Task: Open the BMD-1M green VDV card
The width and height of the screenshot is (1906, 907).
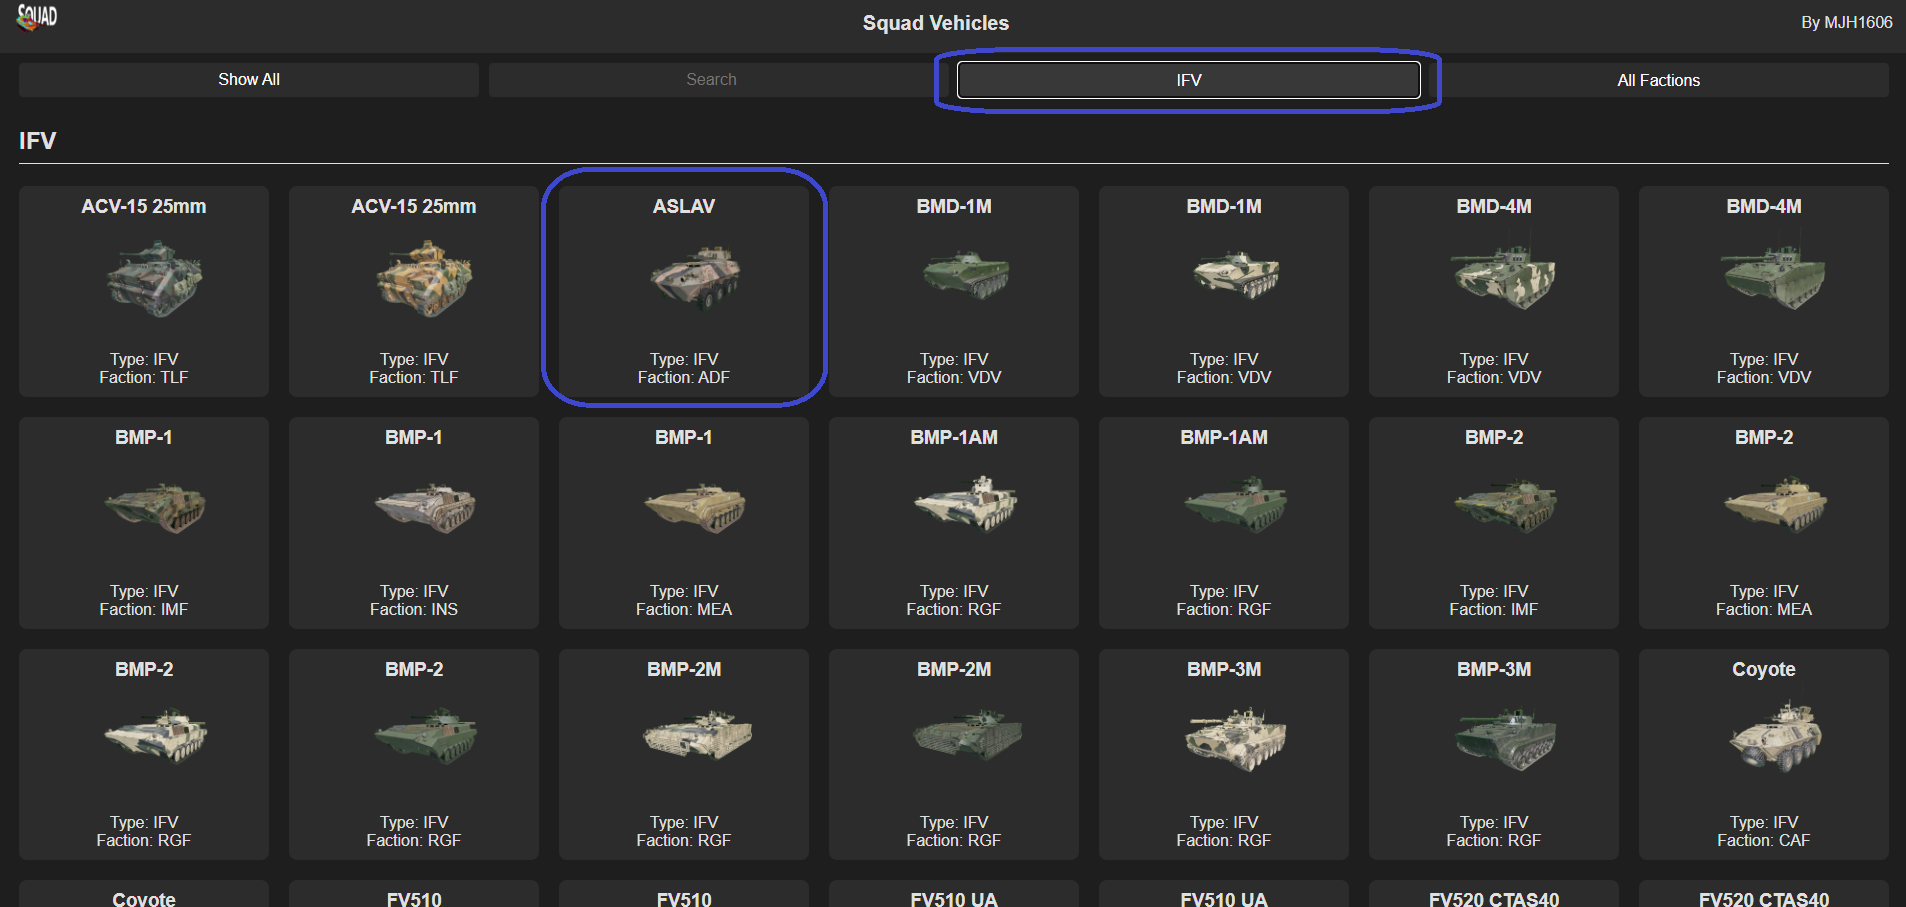Action: point(954,291)
